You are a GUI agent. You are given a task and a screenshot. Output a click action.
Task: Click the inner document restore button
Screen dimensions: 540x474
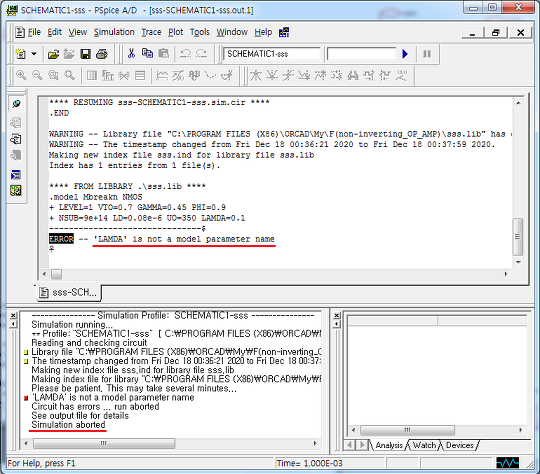[496, 32]
